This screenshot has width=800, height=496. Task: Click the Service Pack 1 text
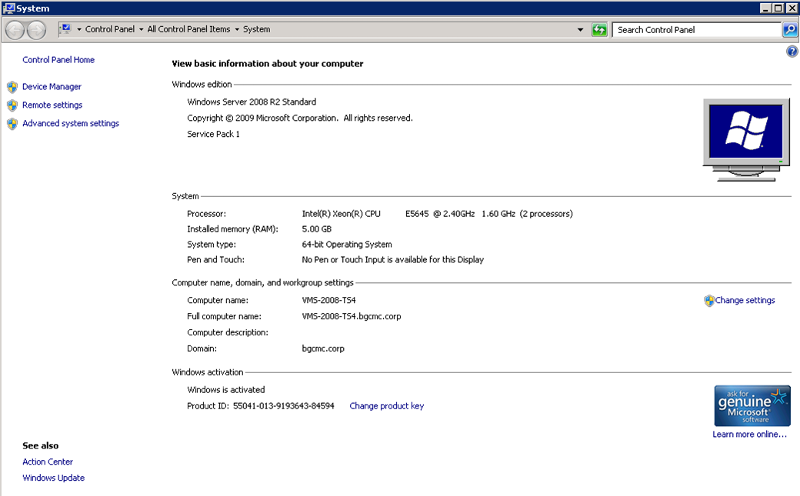(x=213, y=134)
